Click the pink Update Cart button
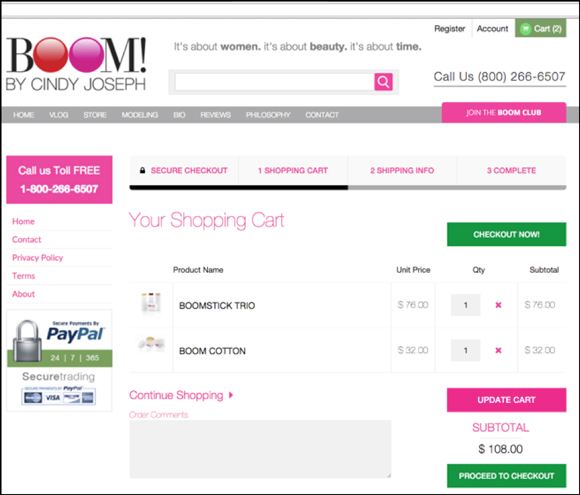This screenshot has height=495, width=580. [506, 400]
